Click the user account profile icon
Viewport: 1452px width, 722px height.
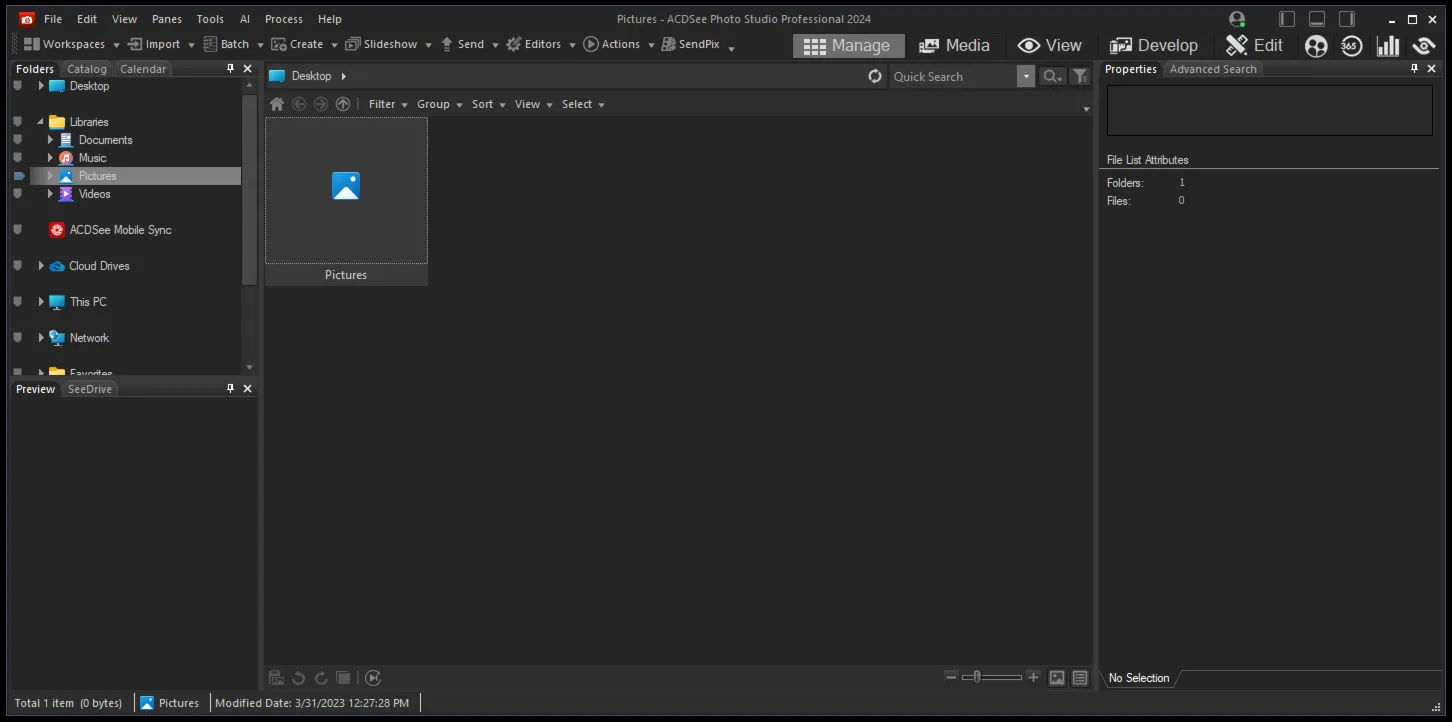[x=1238, y=19]
